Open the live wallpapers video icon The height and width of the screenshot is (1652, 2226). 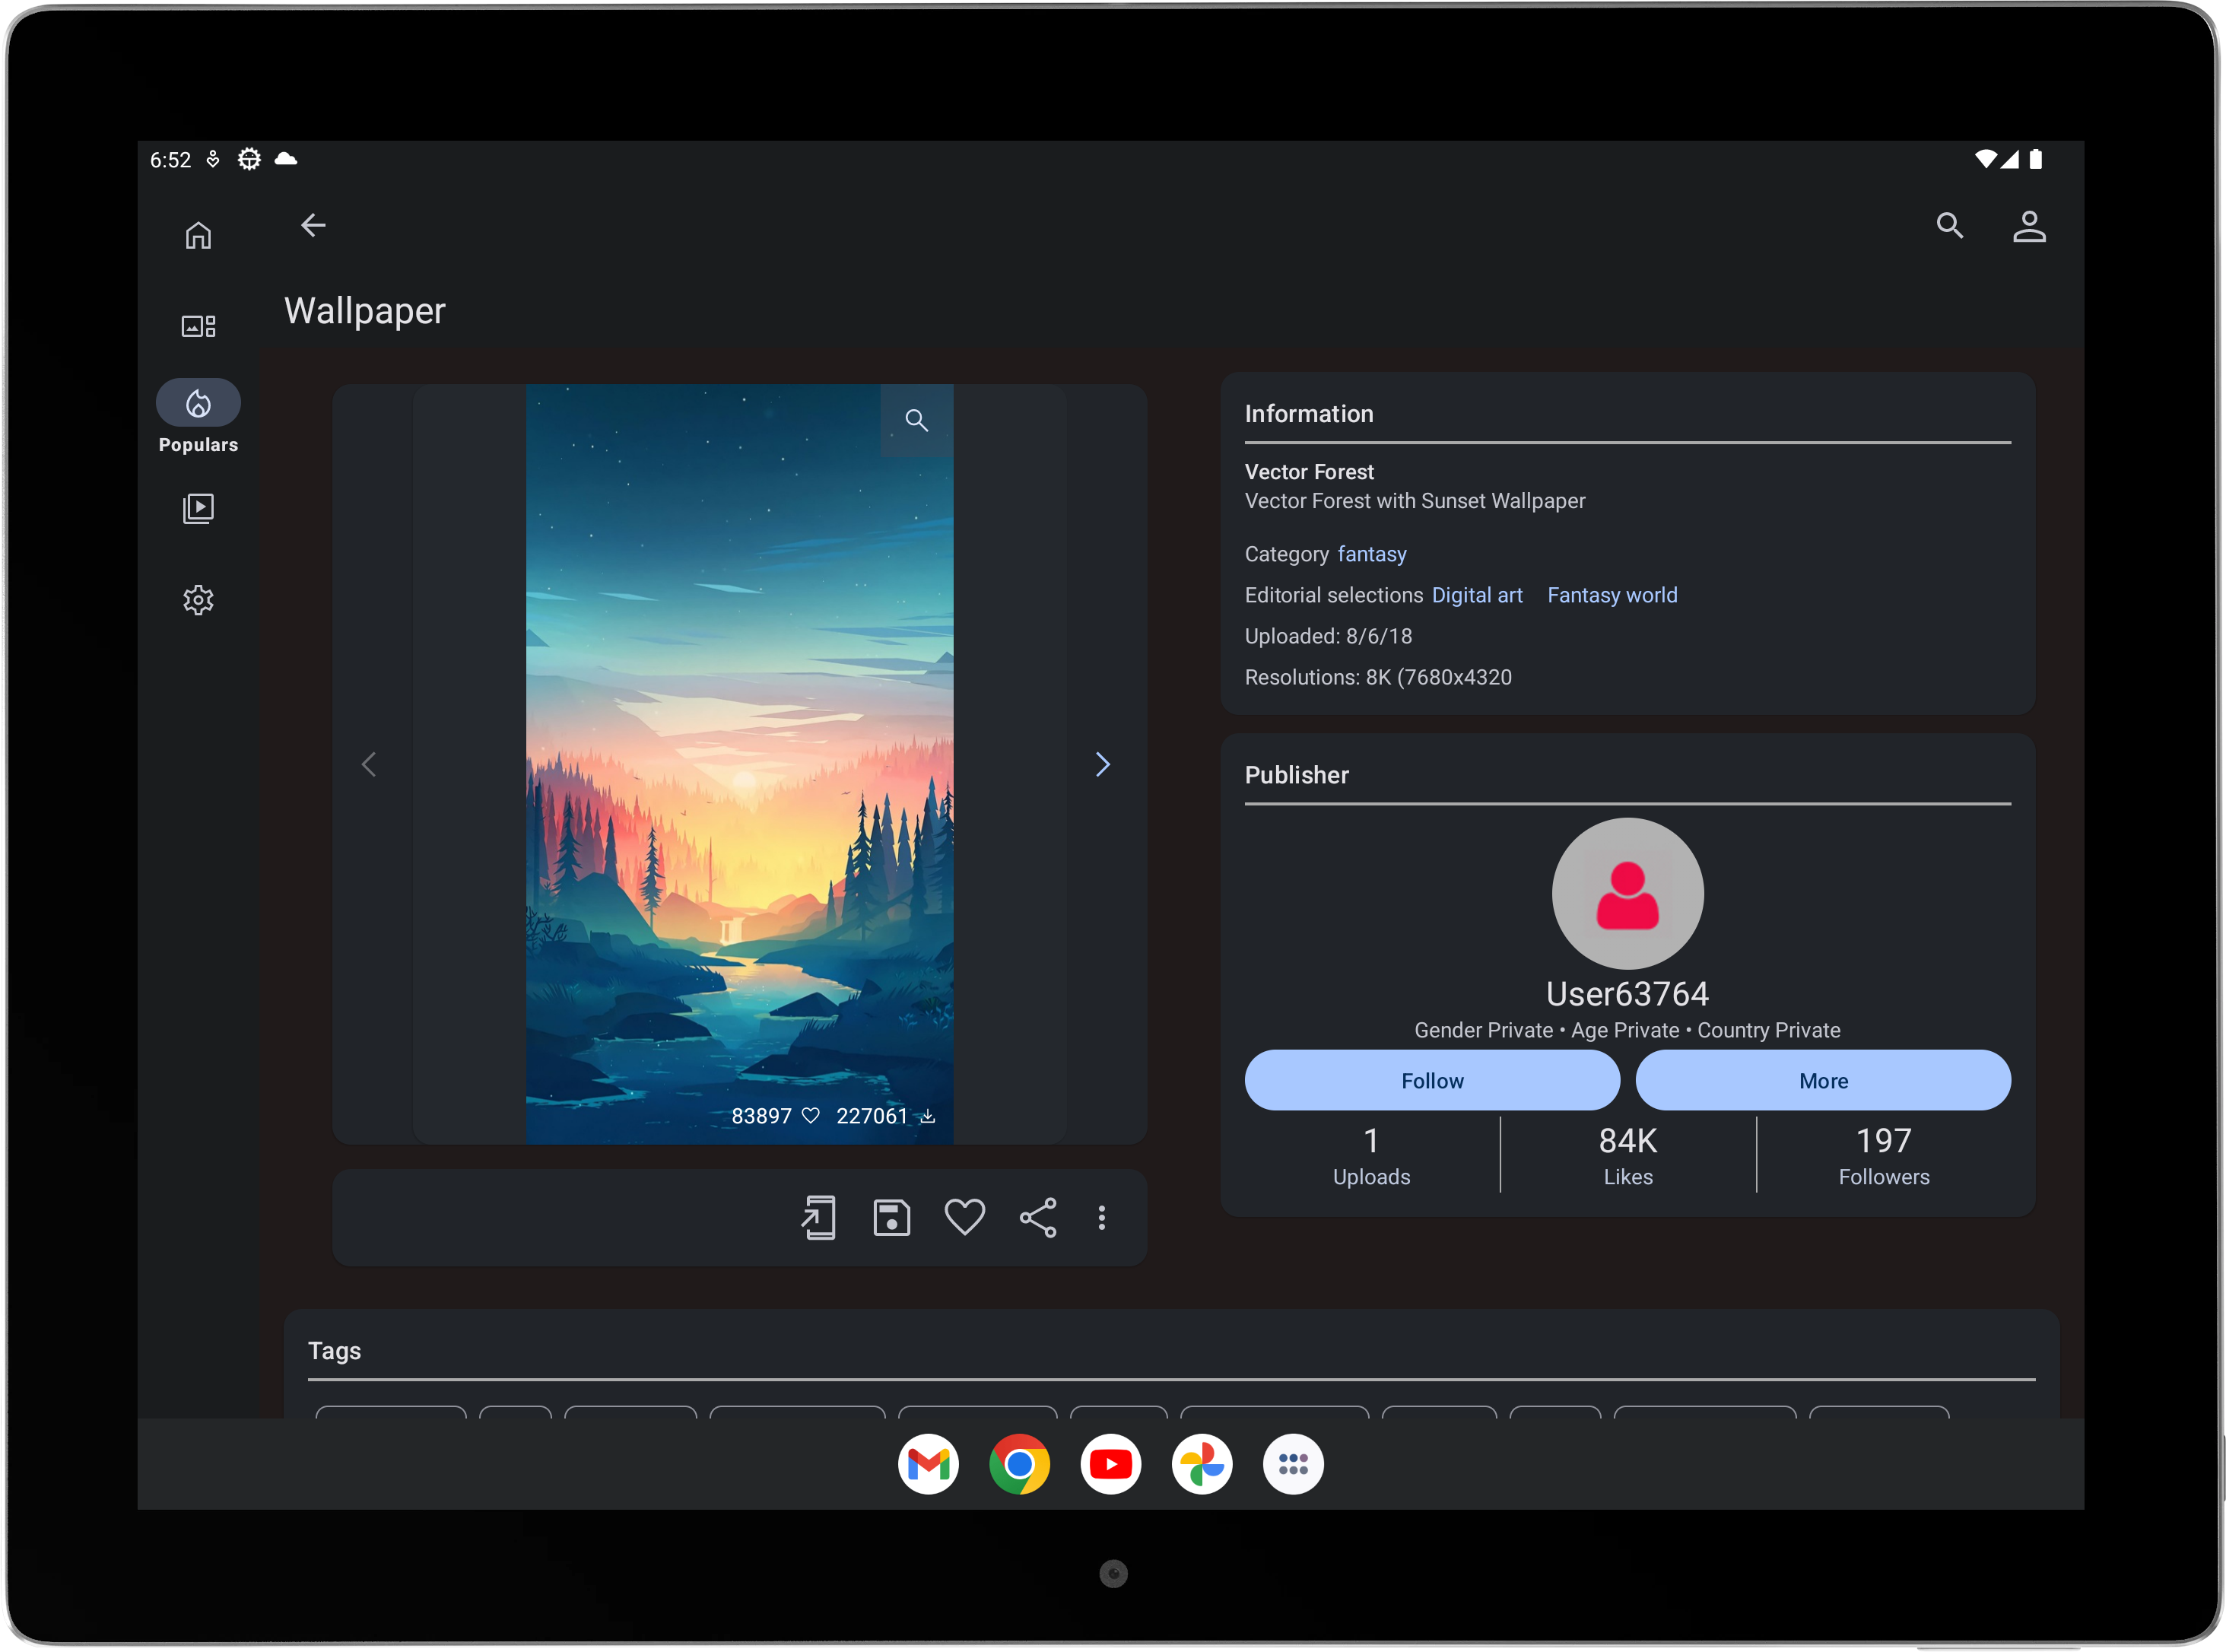click(198, 508)
